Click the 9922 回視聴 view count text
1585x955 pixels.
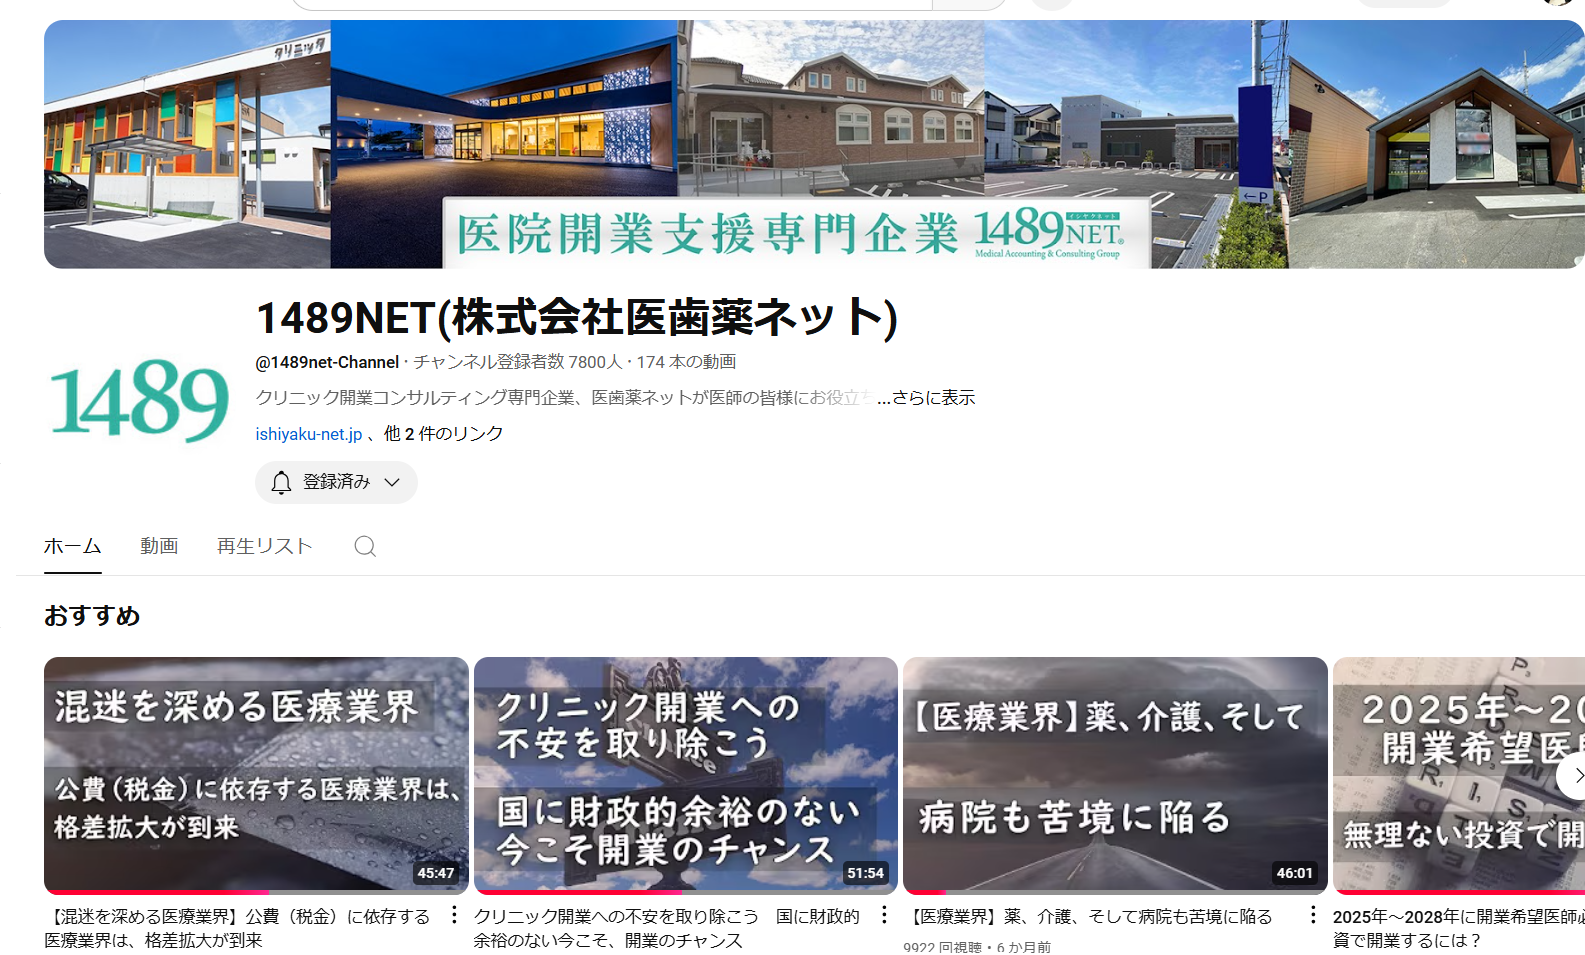[942, 947]
